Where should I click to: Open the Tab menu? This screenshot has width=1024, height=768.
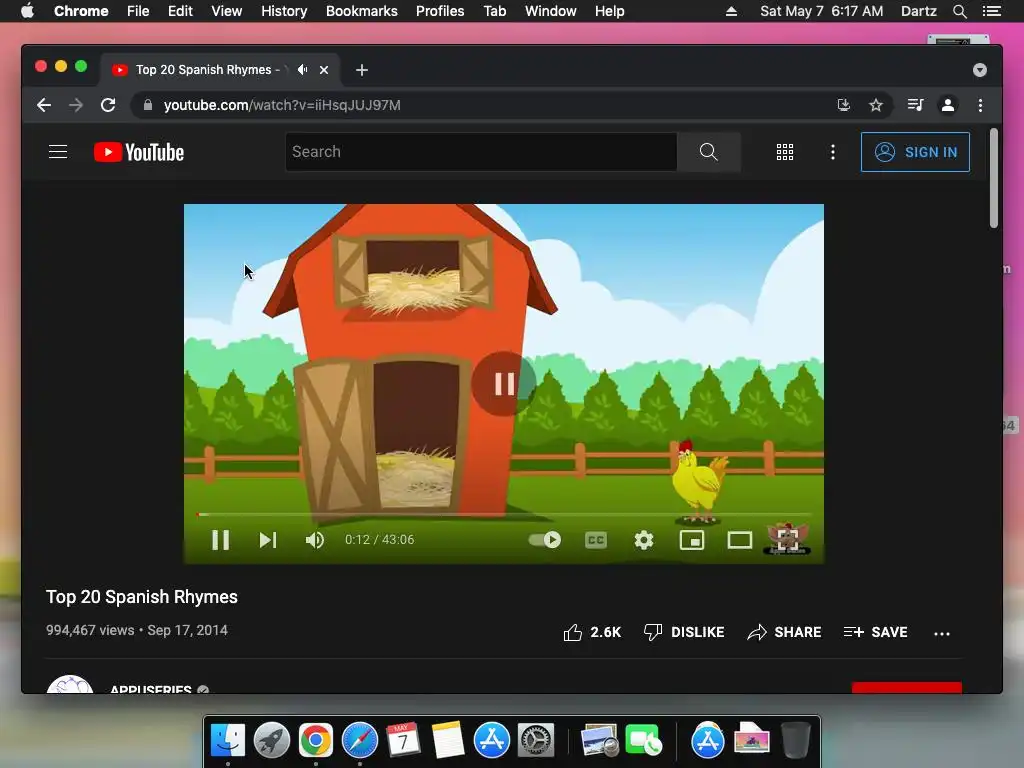point(494,11)
